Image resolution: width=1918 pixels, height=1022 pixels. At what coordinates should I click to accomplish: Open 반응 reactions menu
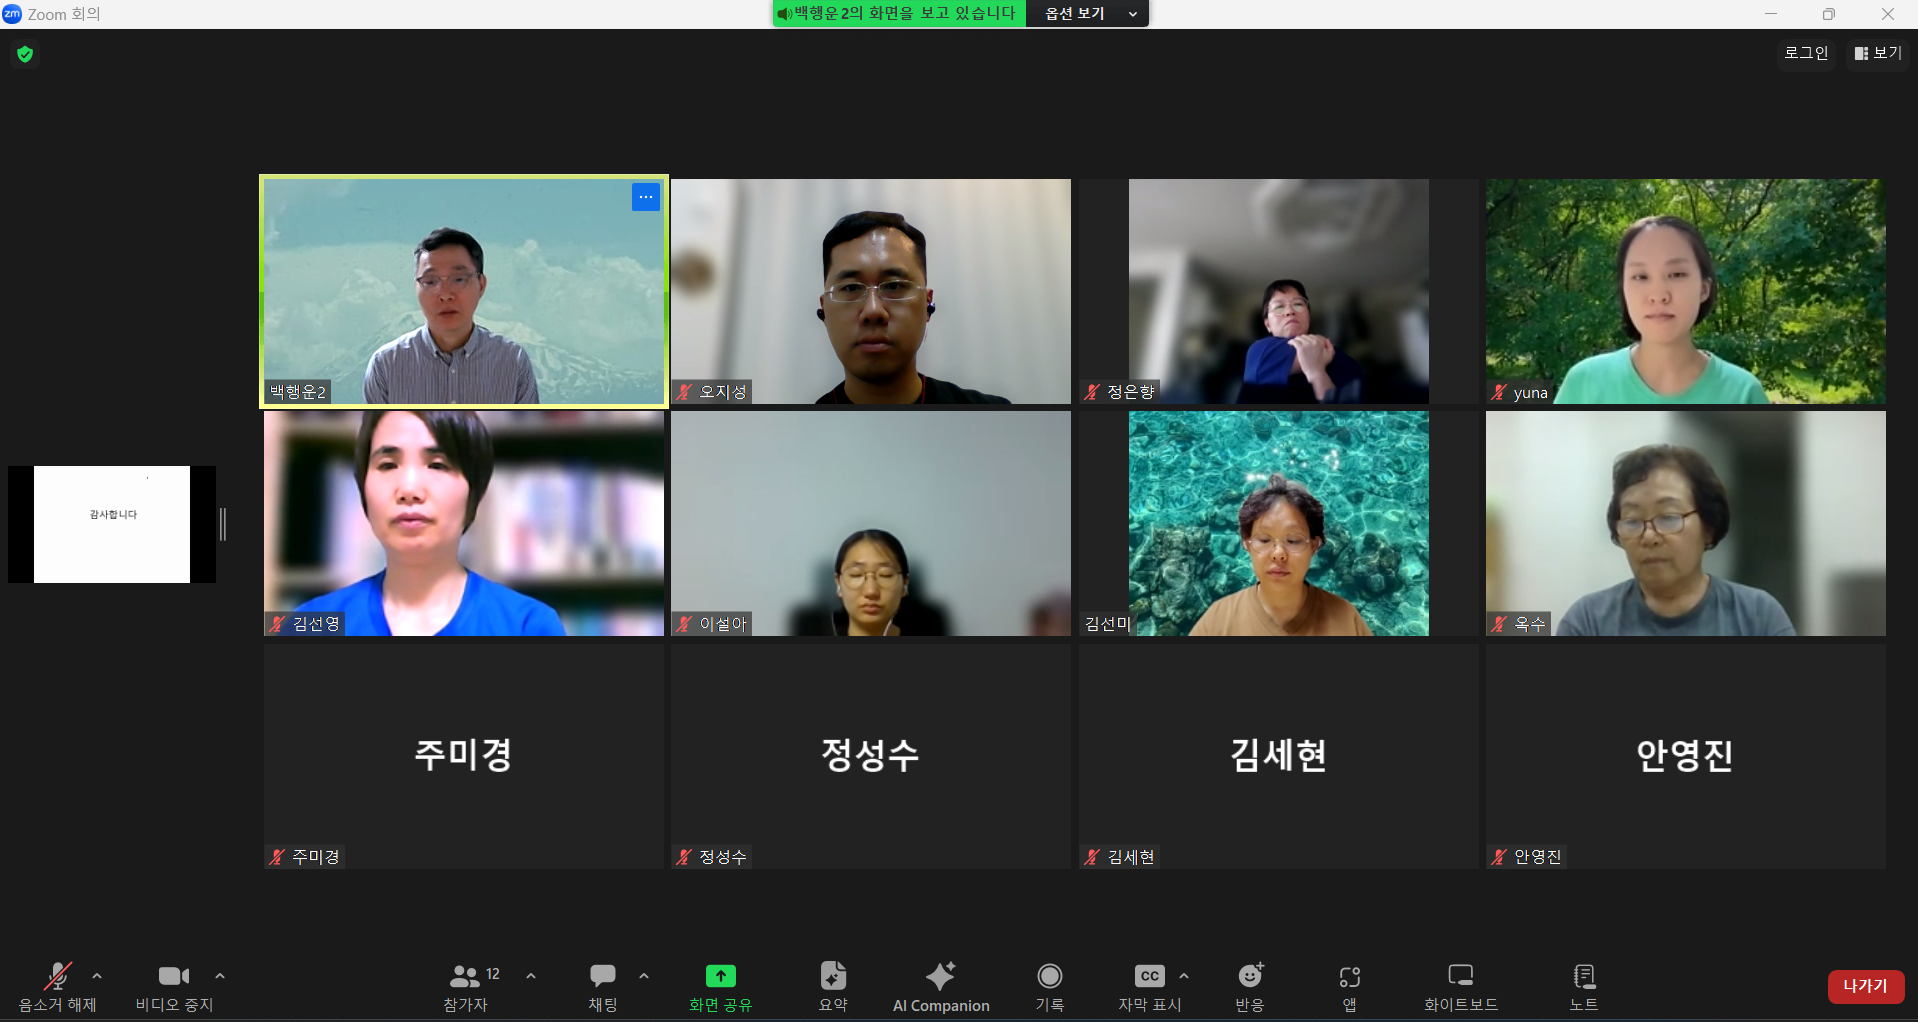click(x=1250, y=986)
